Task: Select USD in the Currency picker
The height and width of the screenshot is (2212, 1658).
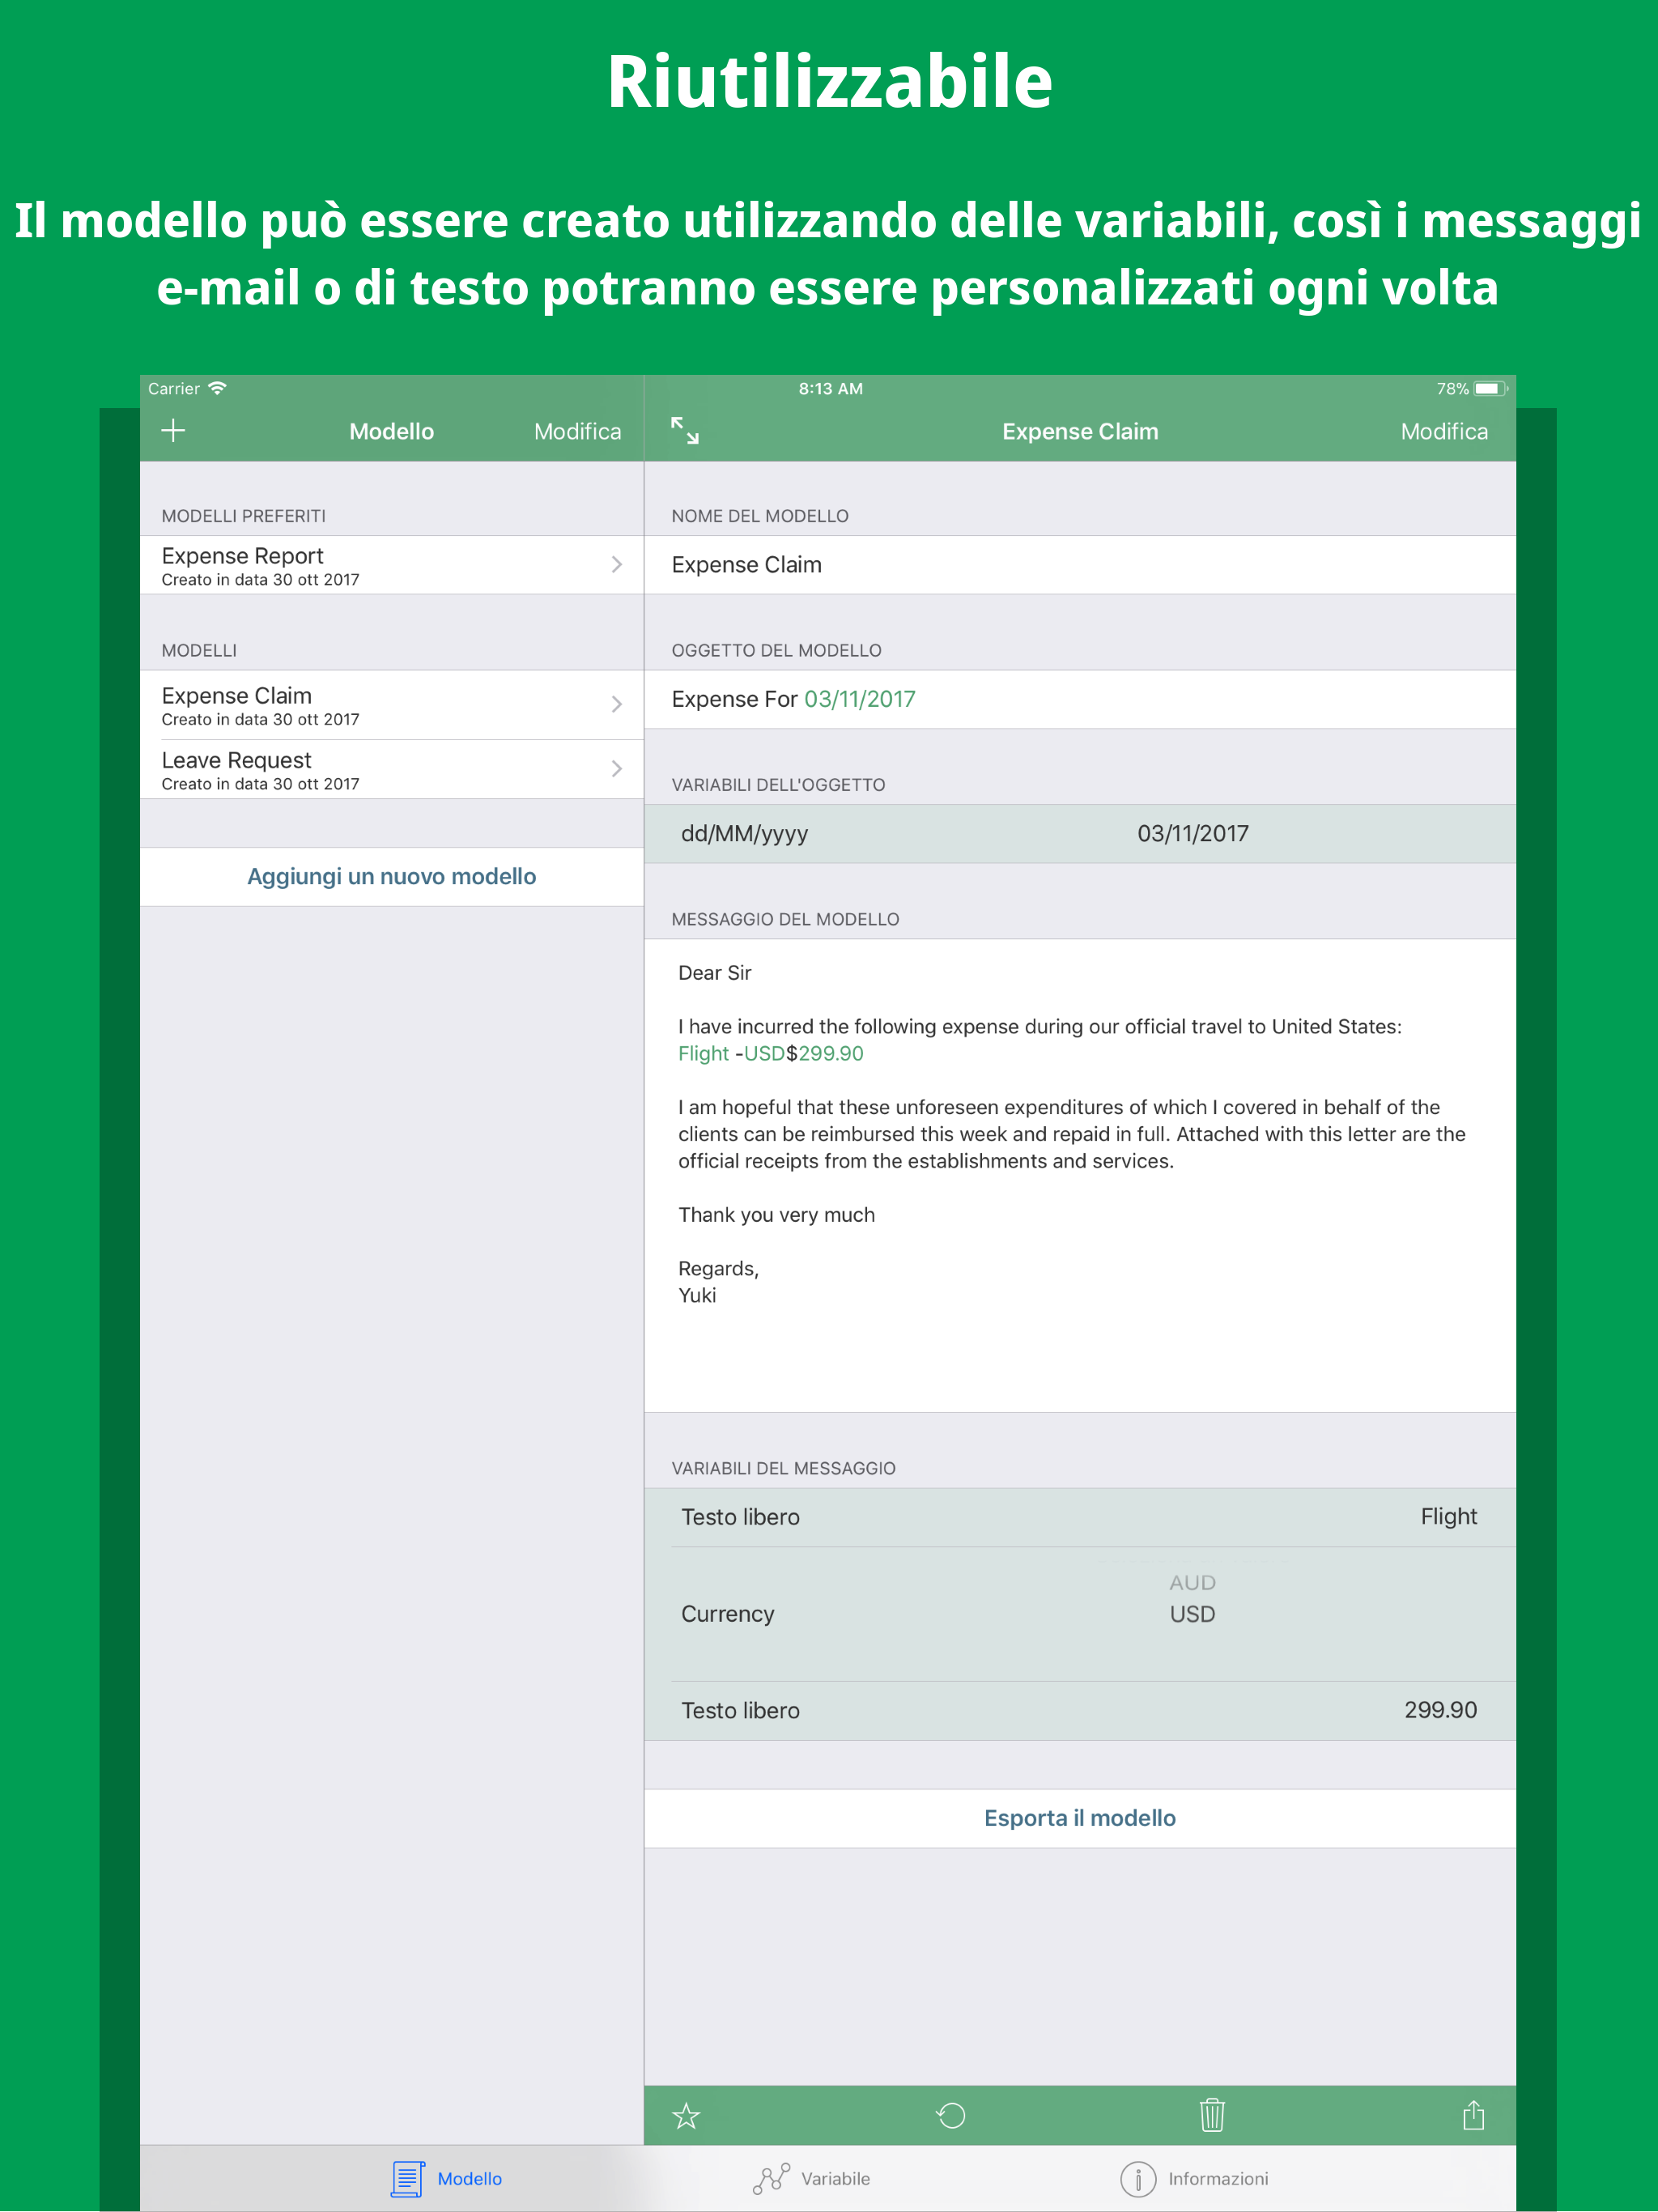Action: coord(1192,1614)
